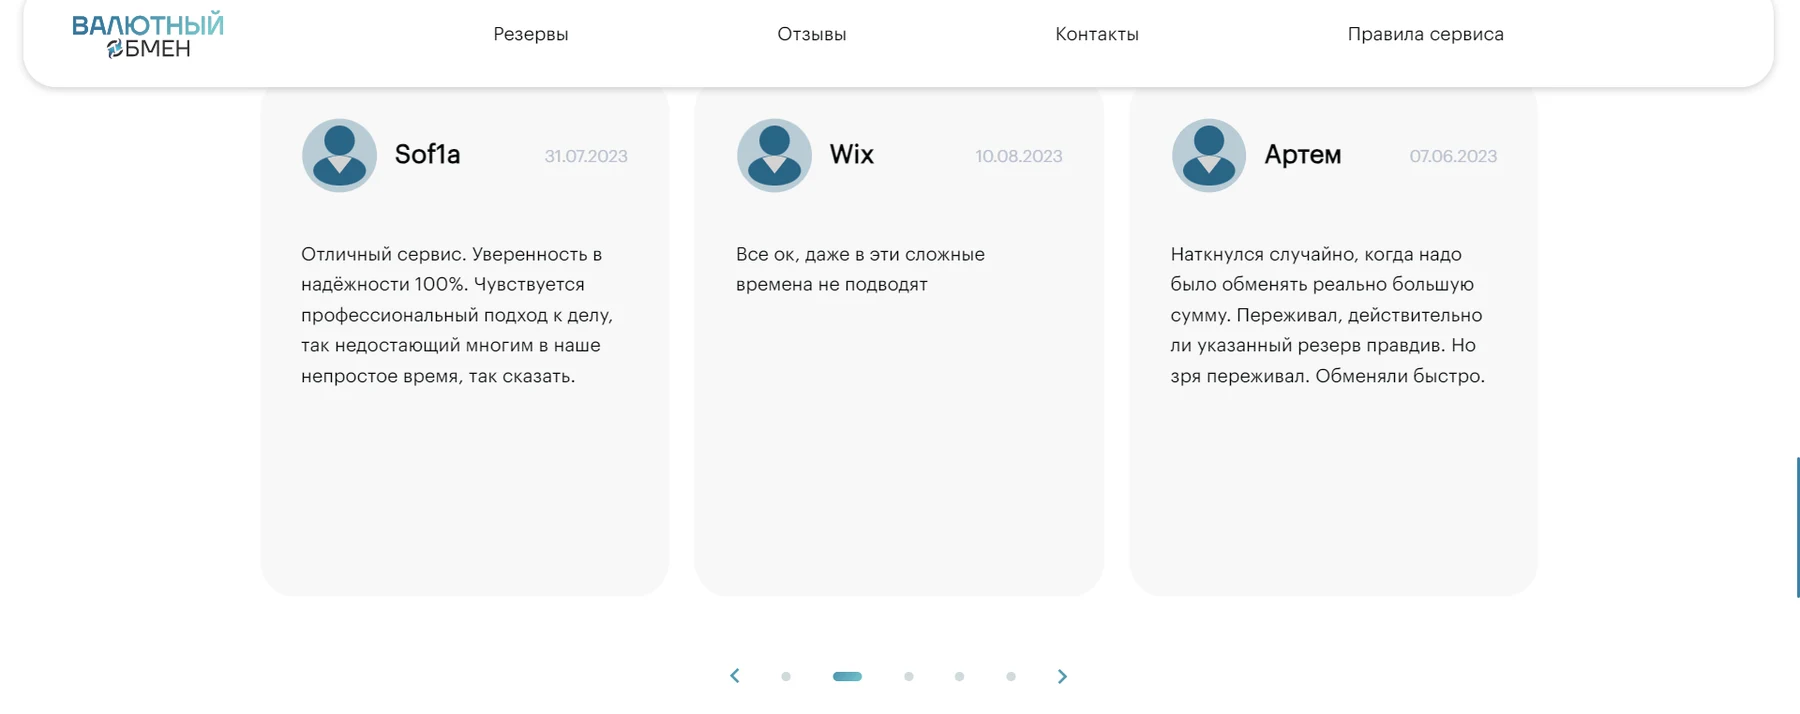
Task: Select the active second carousel indicator
Action: 847,677
